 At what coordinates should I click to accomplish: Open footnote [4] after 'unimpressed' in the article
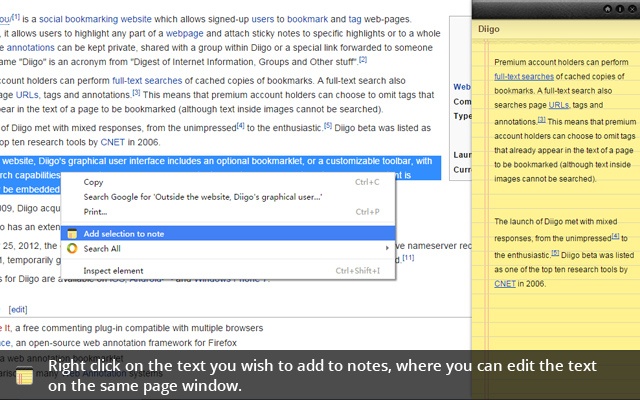click(x=240, y=126)
